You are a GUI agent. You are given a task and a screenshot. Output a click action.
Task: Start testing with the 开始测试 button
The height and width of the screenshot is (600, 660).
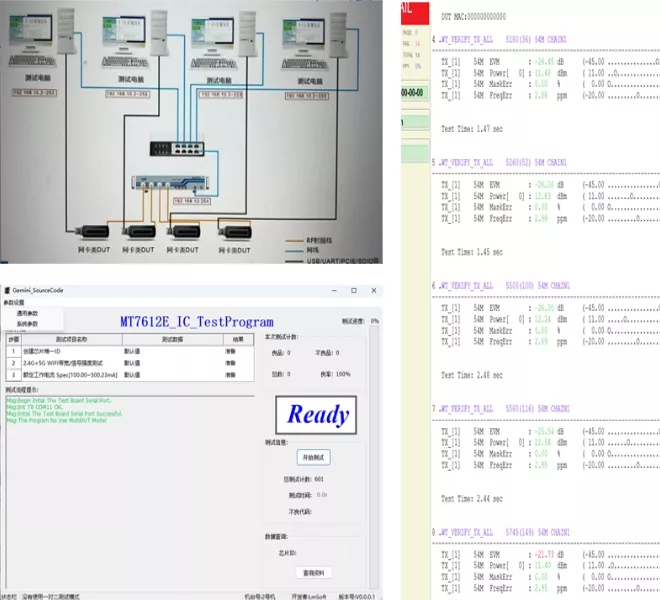click(314, 457)
